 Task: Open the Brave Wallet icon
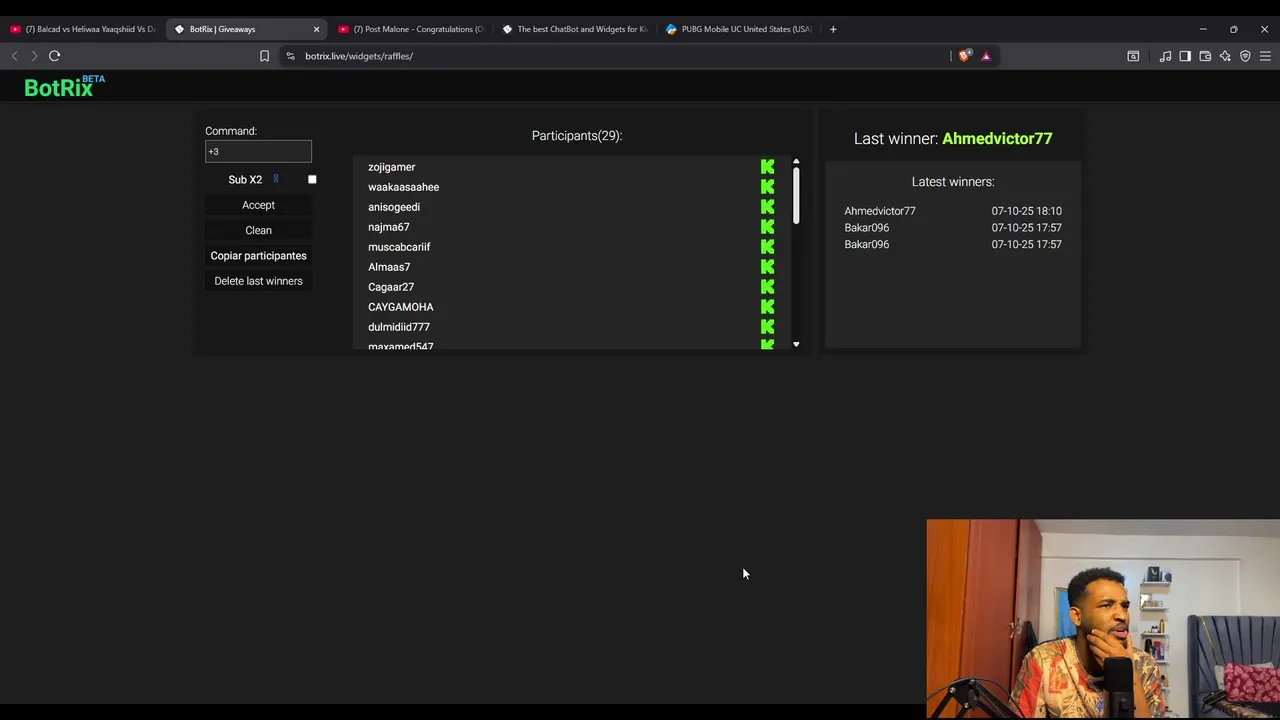(x=1205, y=56)
